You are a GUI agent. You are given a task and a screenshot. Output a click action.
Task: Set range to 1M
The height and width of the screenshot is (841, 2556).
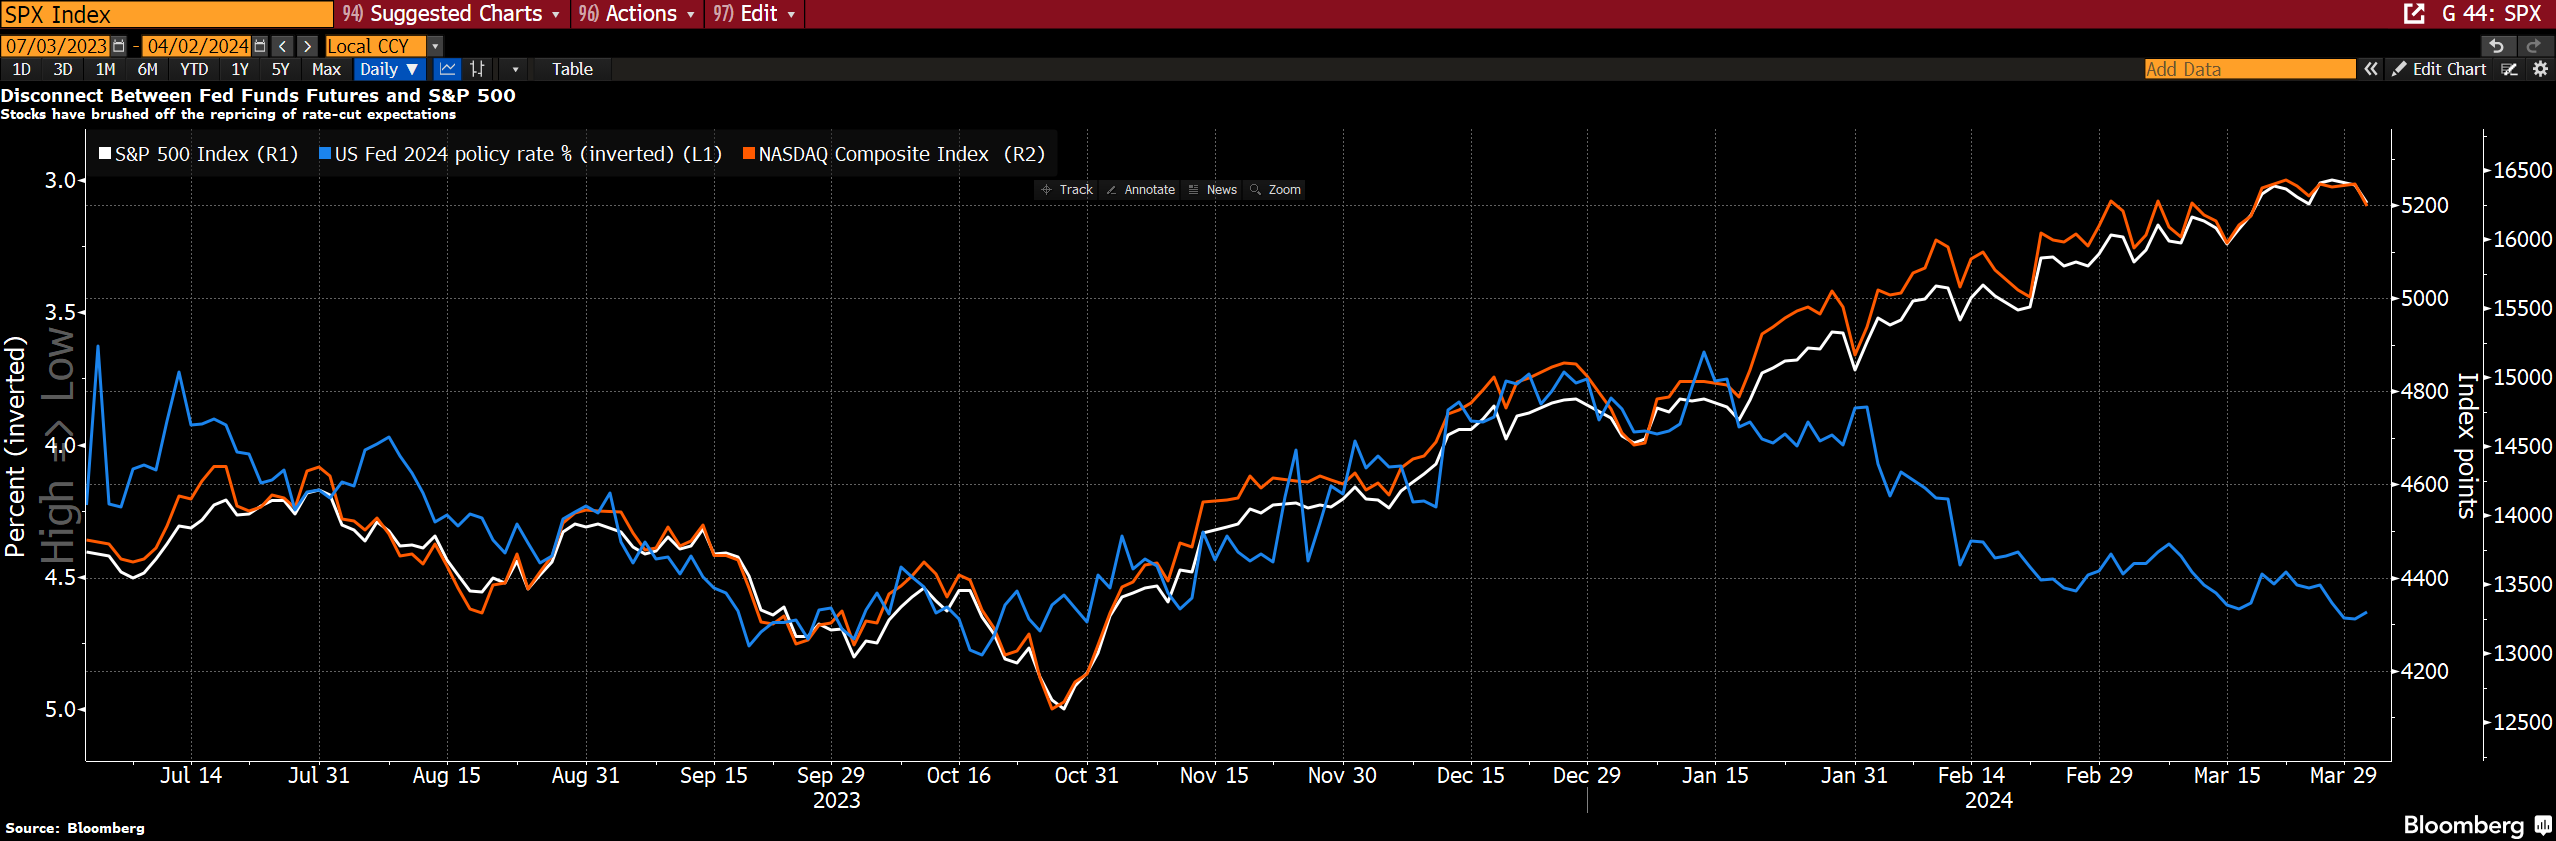pyautogui.click(x=105, y=69)
